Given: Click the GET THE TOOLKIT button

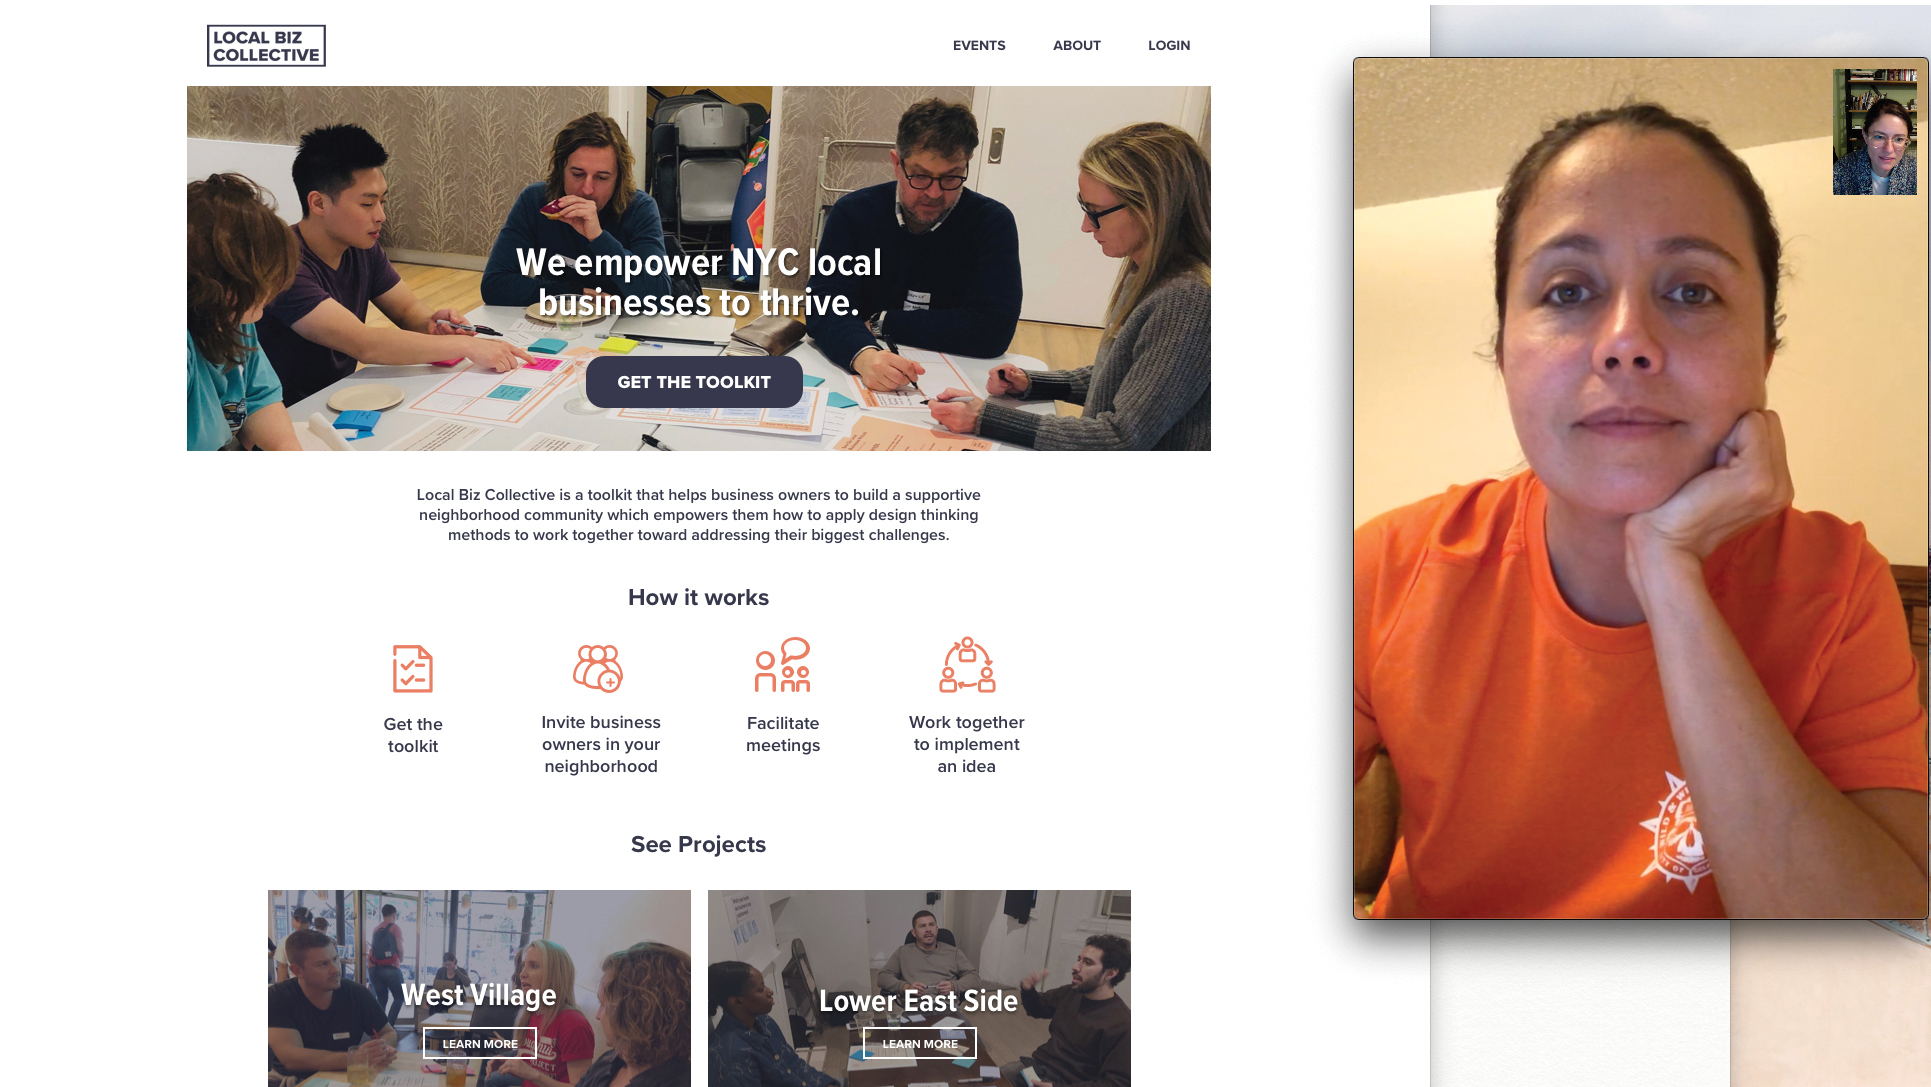Looking at the screenshot, I should click(694, 382).
